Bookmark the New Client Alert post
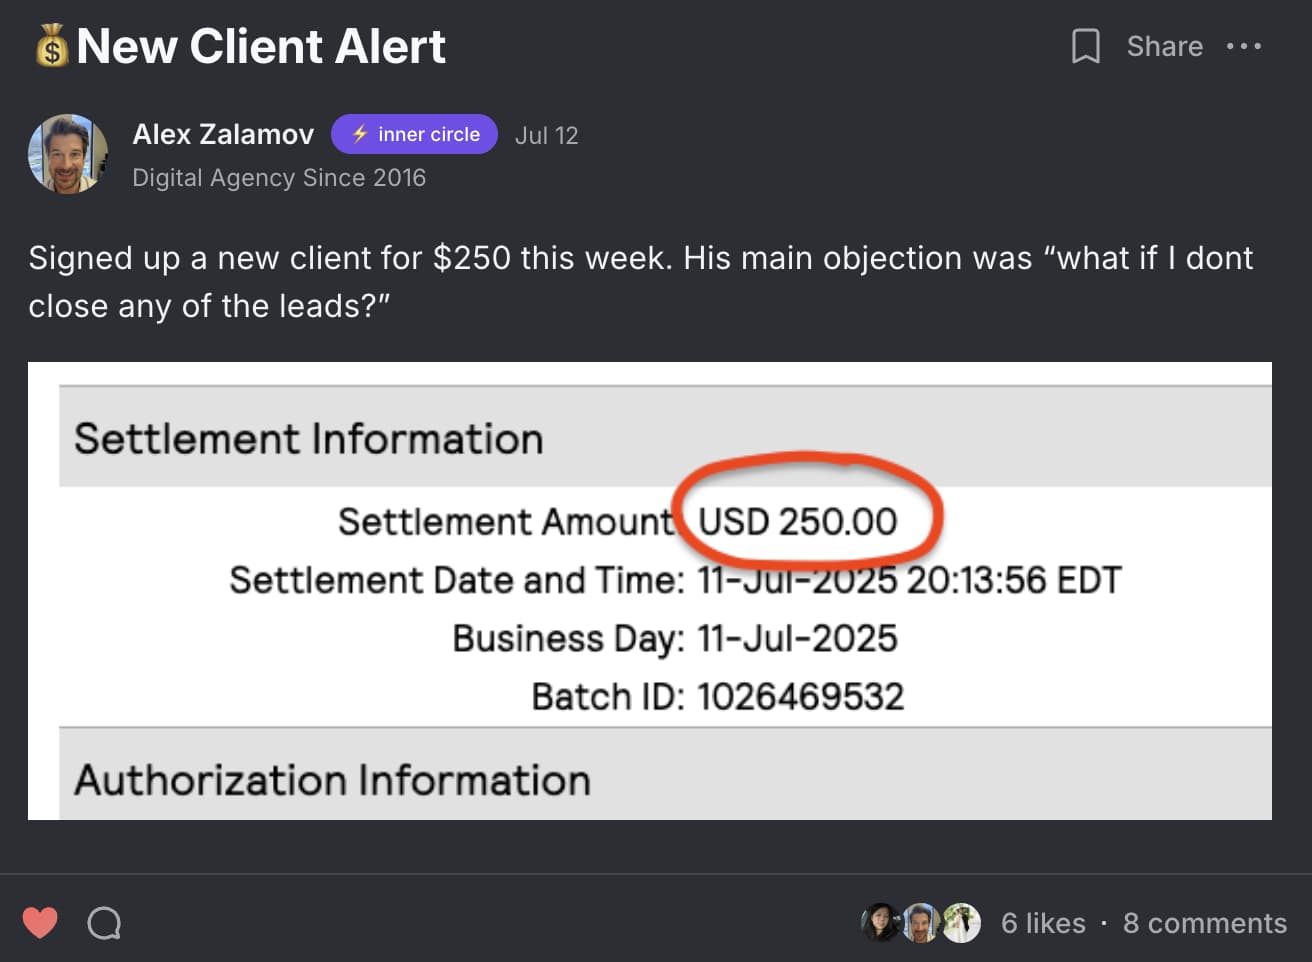1312x962 pixels. pos(1085,46)
